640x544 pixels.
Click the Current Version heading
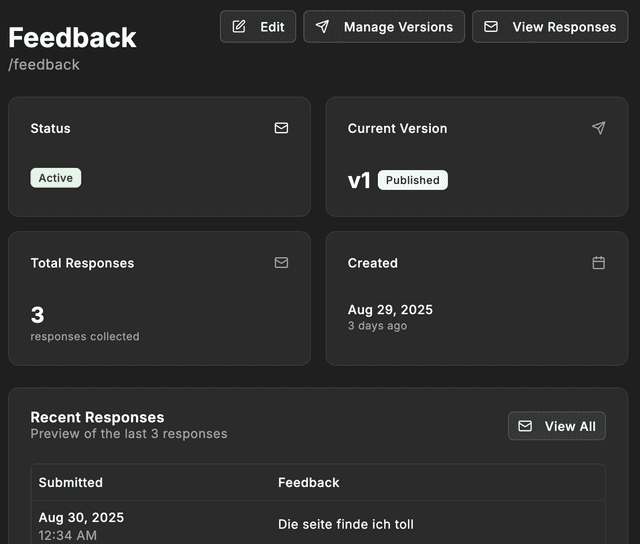pos(398,128)
